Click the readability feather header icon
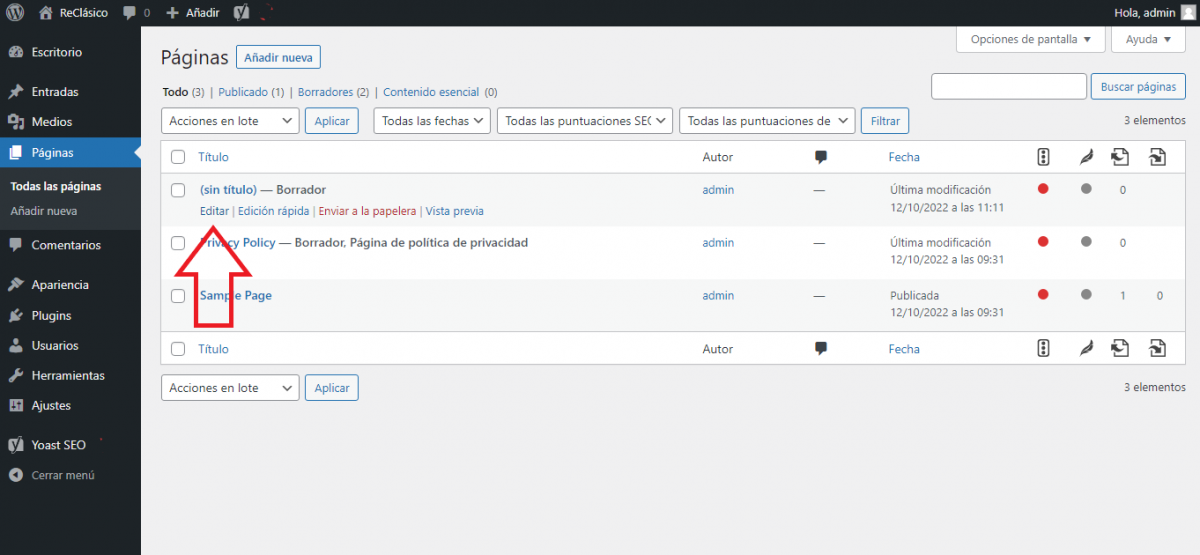Screen dimensions: 1200x555 point(1085,157)
